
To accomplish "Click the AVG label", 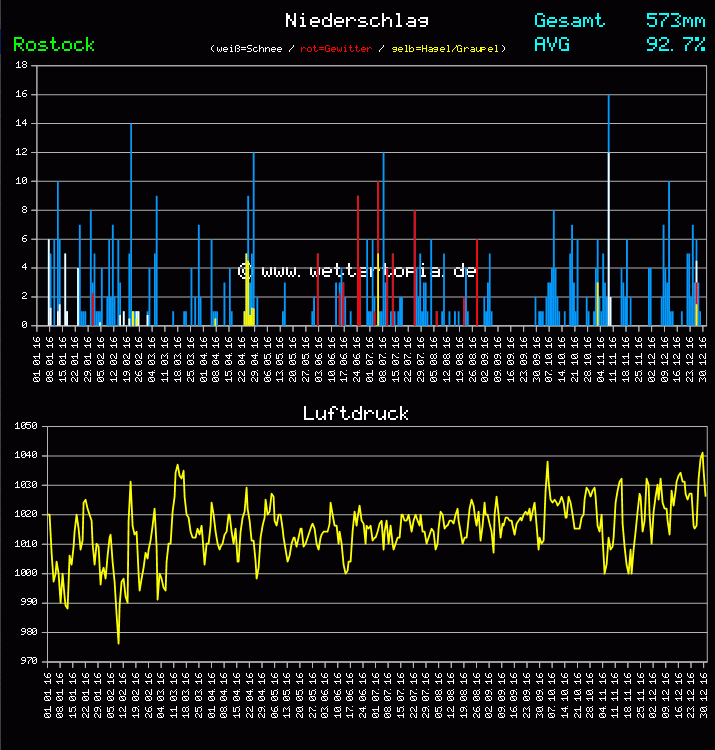I will [x=552, y=44].
